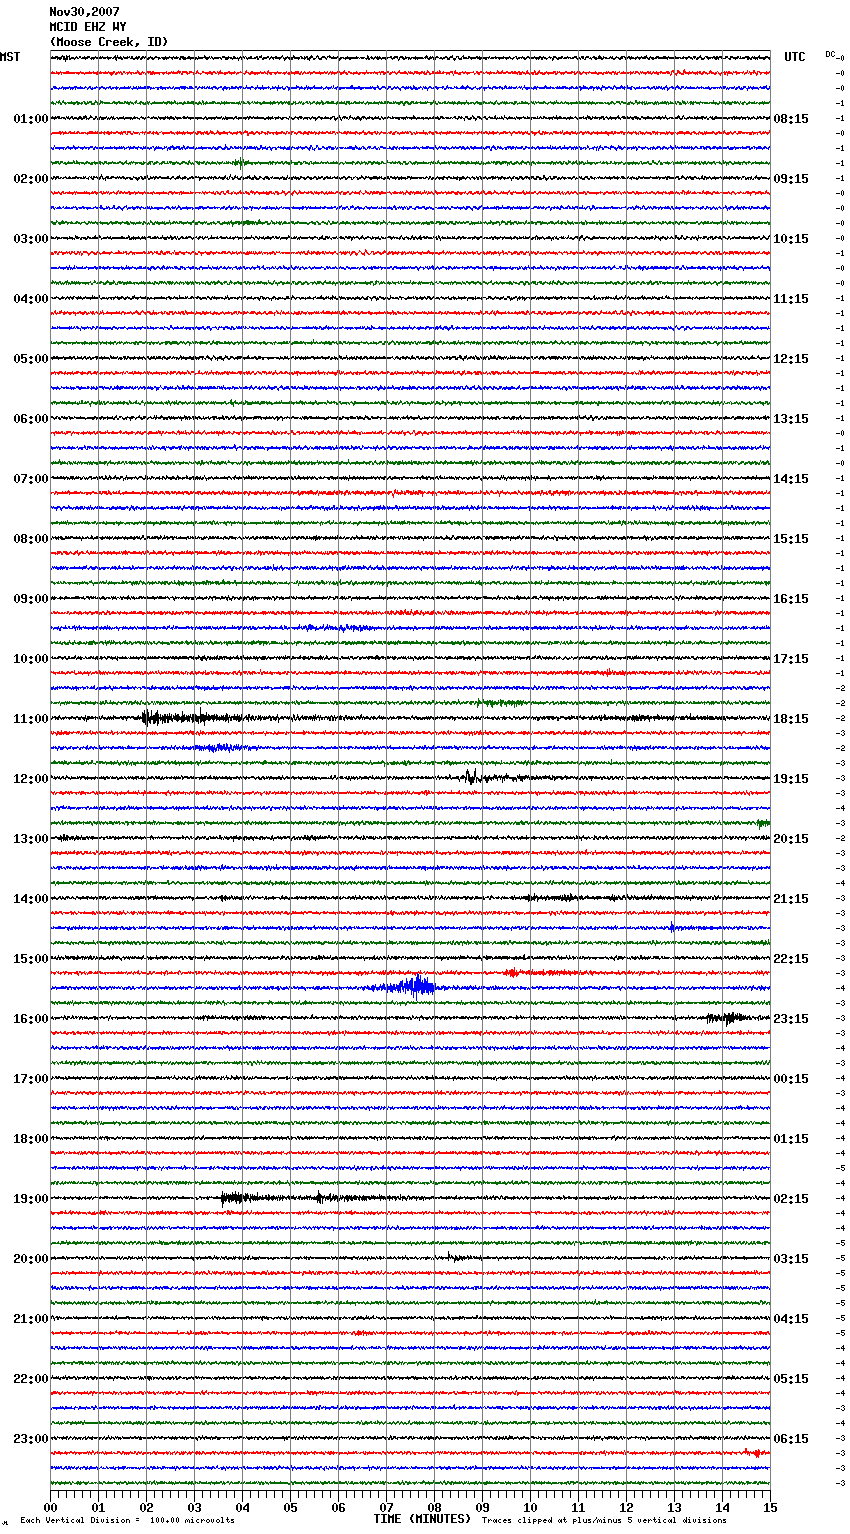Select the 03:00 MST time label

coord(30,239)
